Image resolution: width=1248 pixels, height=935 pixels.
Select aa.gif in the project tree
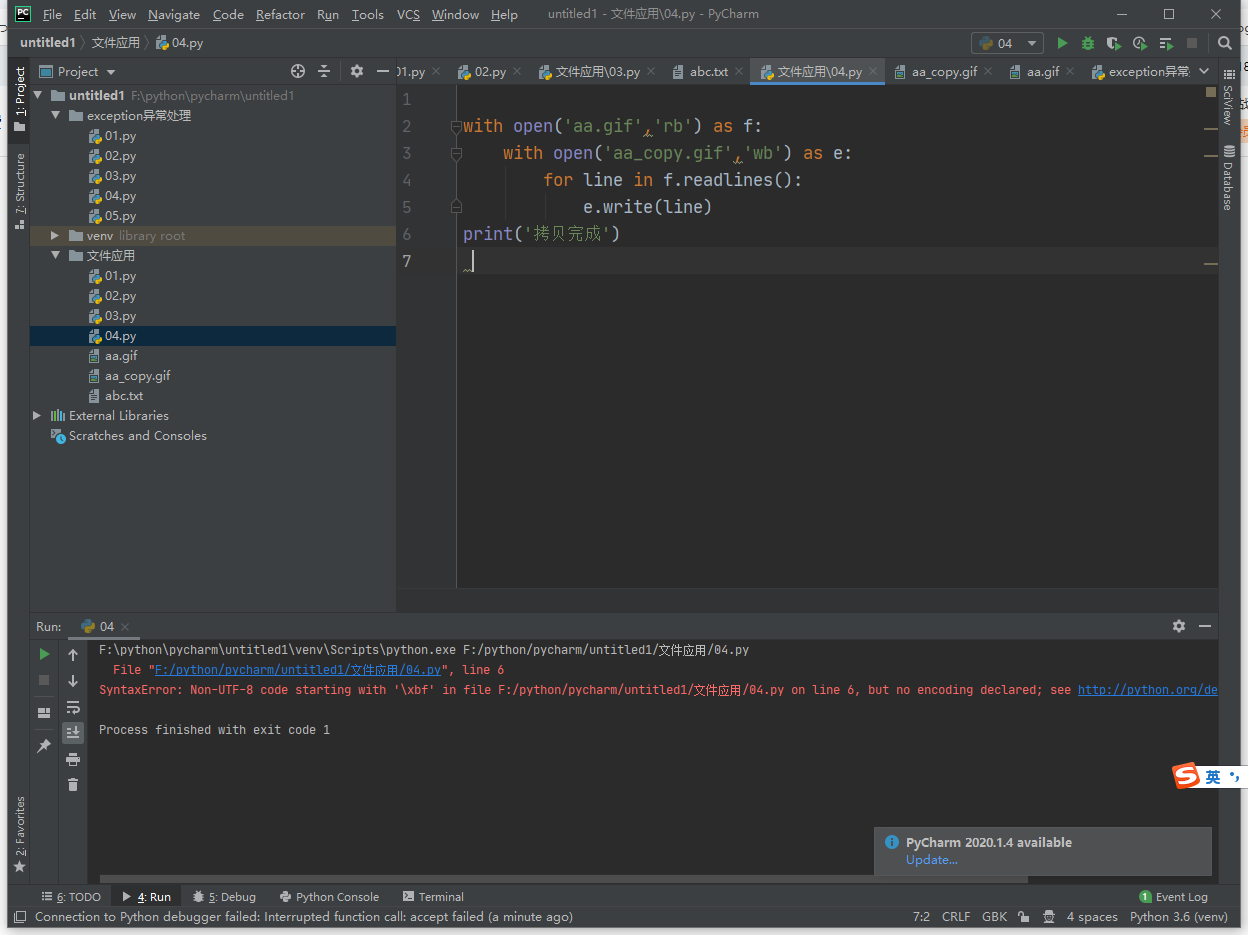(x=121, y=355)
